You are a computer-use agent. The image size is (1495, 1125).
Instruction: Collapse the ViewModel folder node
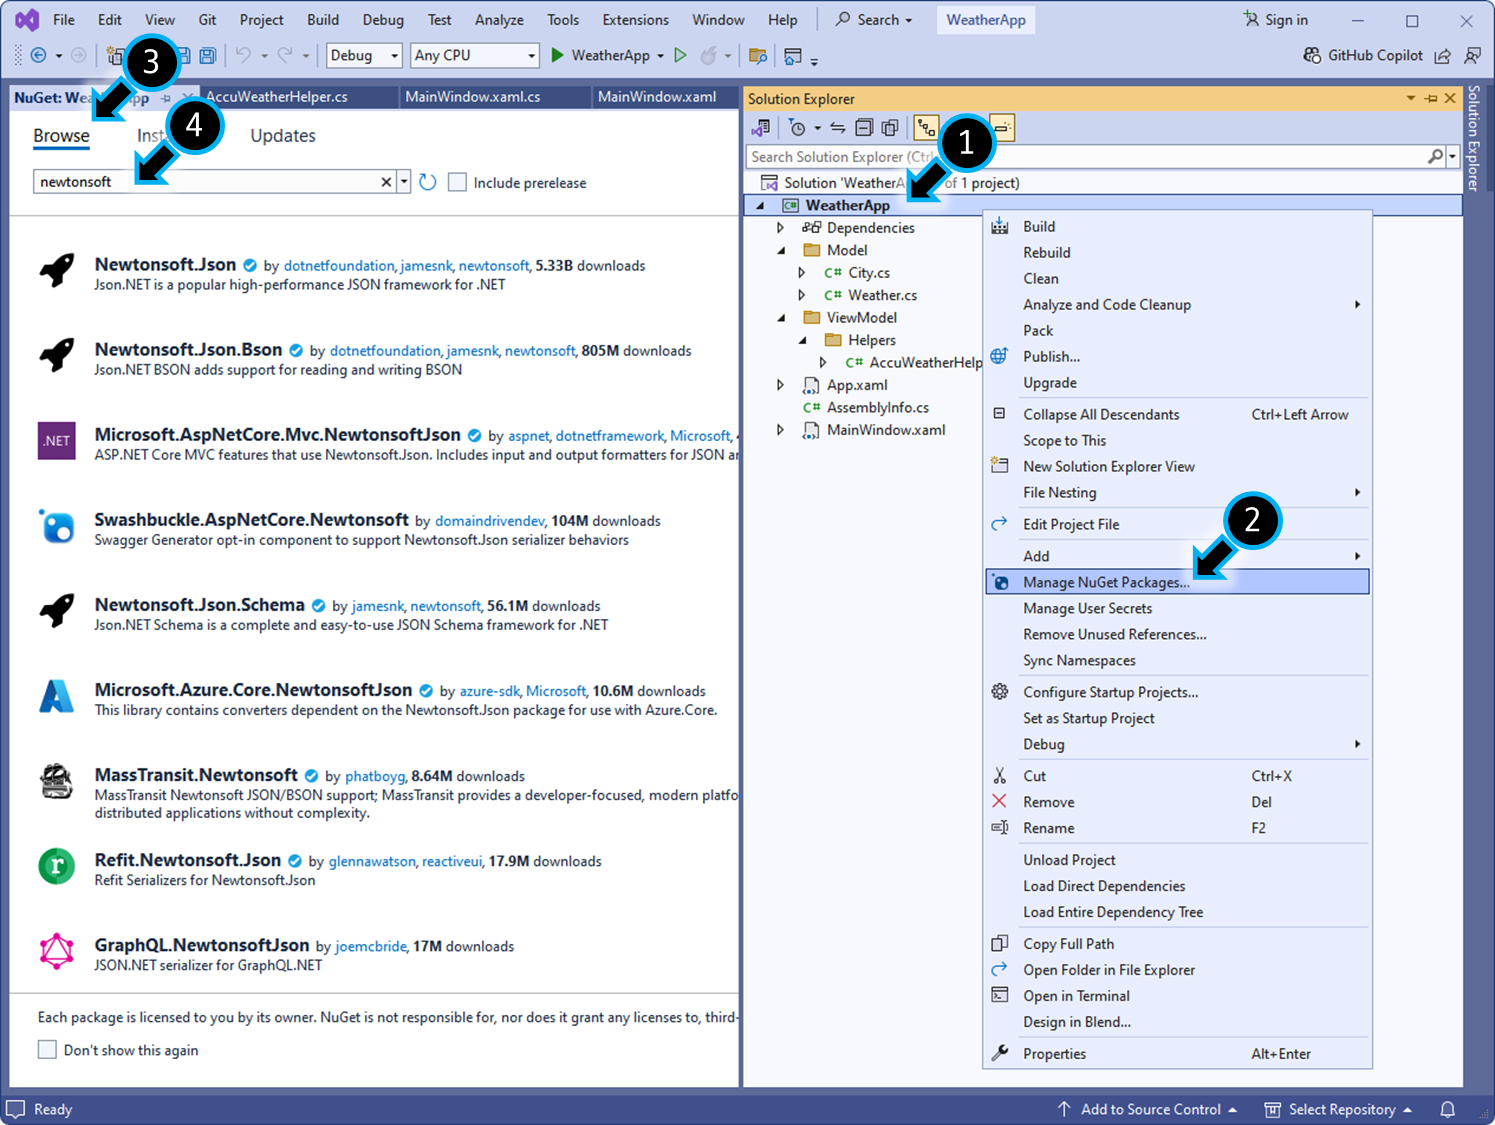[781, 318]
